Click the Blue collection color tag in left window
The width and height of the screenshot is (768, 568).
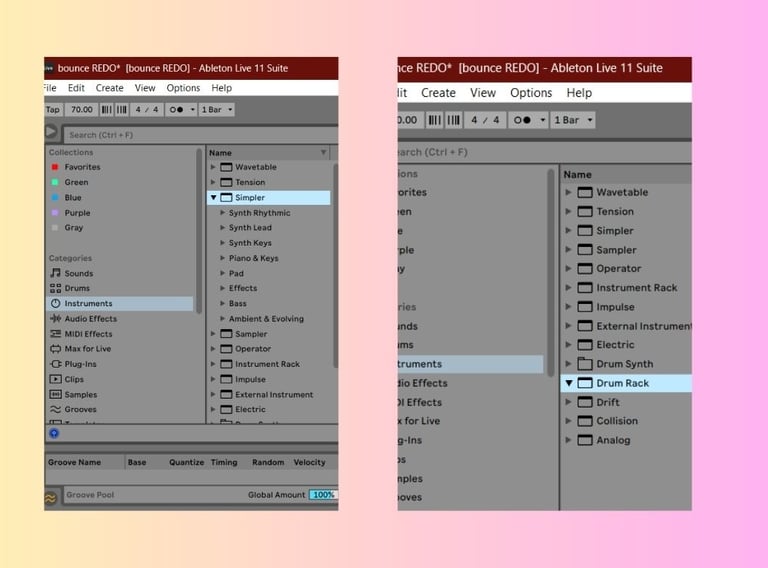coord(55,197)
